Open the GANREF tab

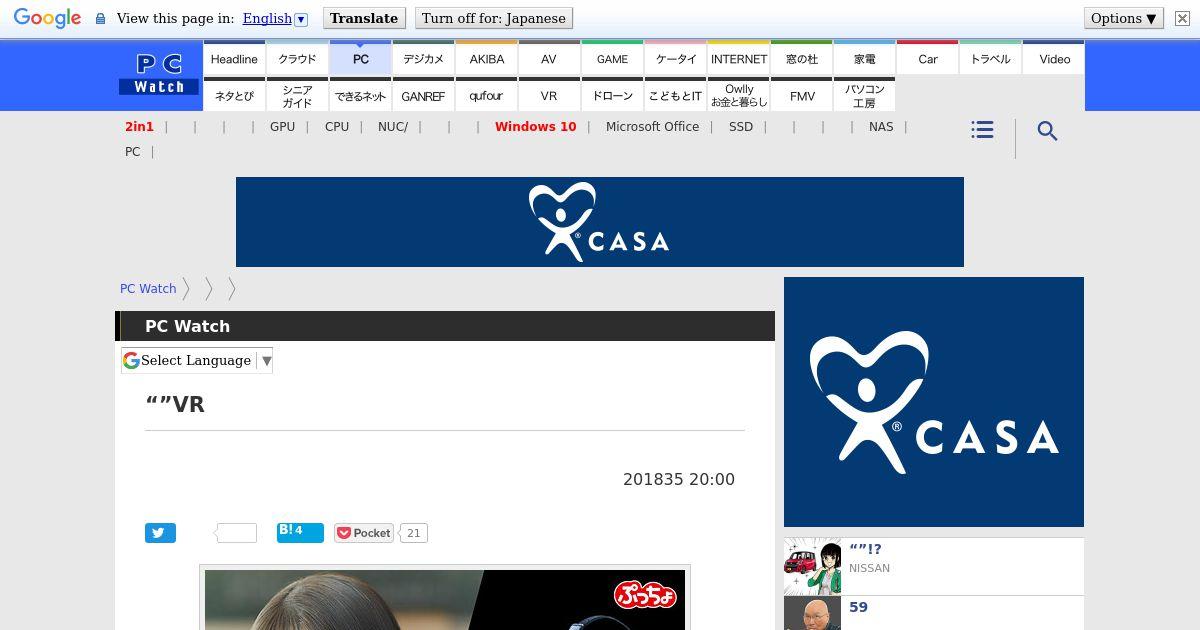423,96
